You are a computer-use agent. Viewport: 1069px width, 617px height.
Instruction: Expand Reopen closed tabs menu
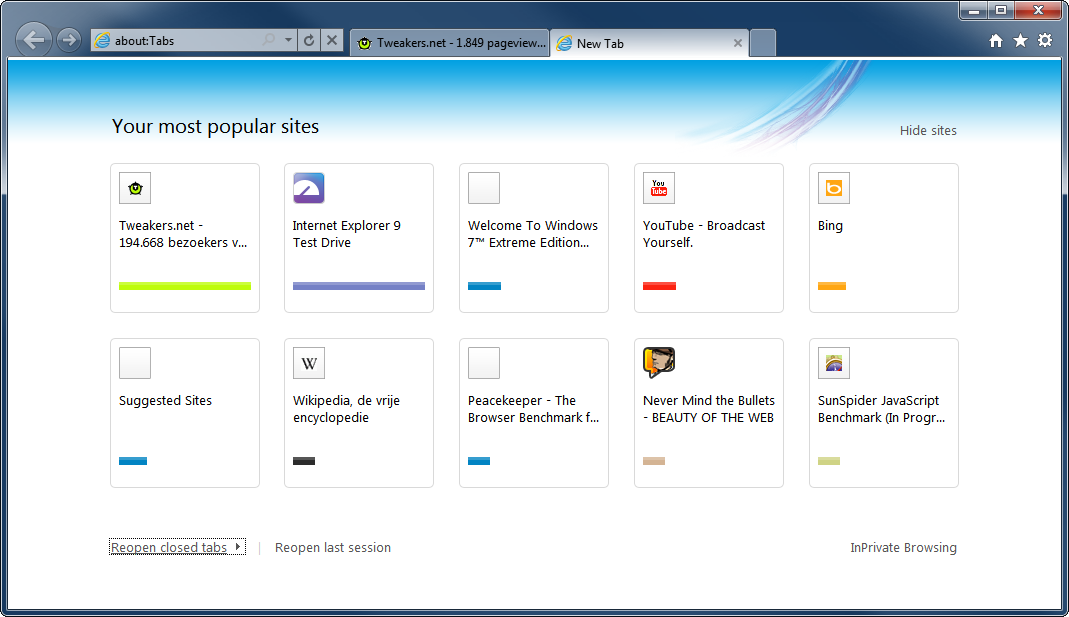point(177,547)
